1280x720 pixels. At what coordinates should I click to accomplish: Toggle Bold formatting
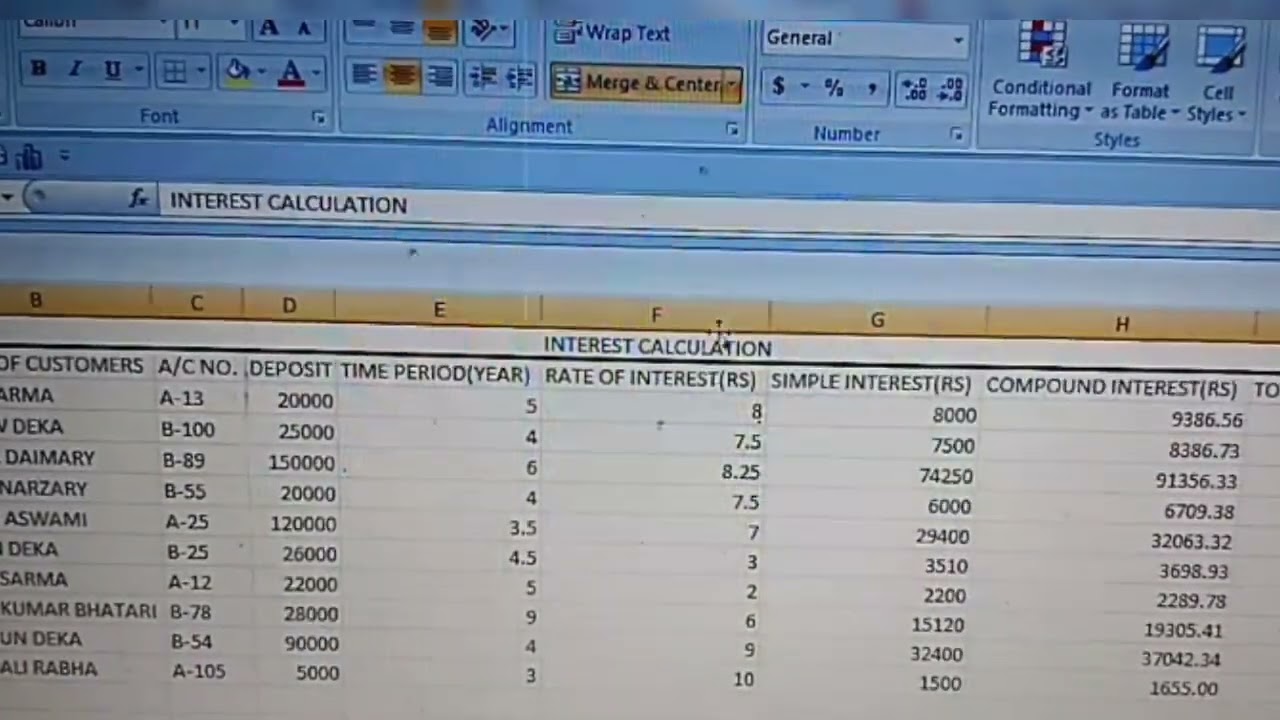(x=38, y=69)
